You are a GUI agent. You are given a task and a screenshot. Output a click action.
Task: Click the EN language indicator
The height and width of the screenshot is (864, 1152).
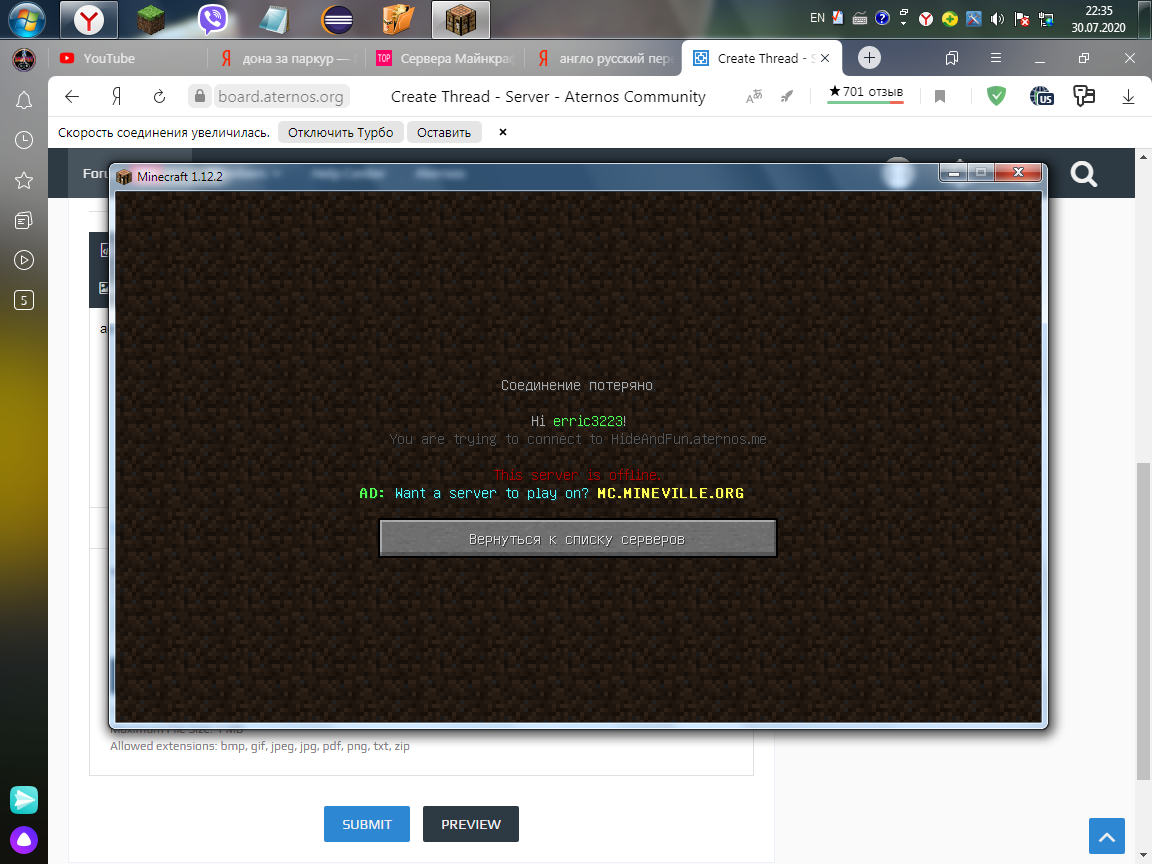click(x=817, y=18)
